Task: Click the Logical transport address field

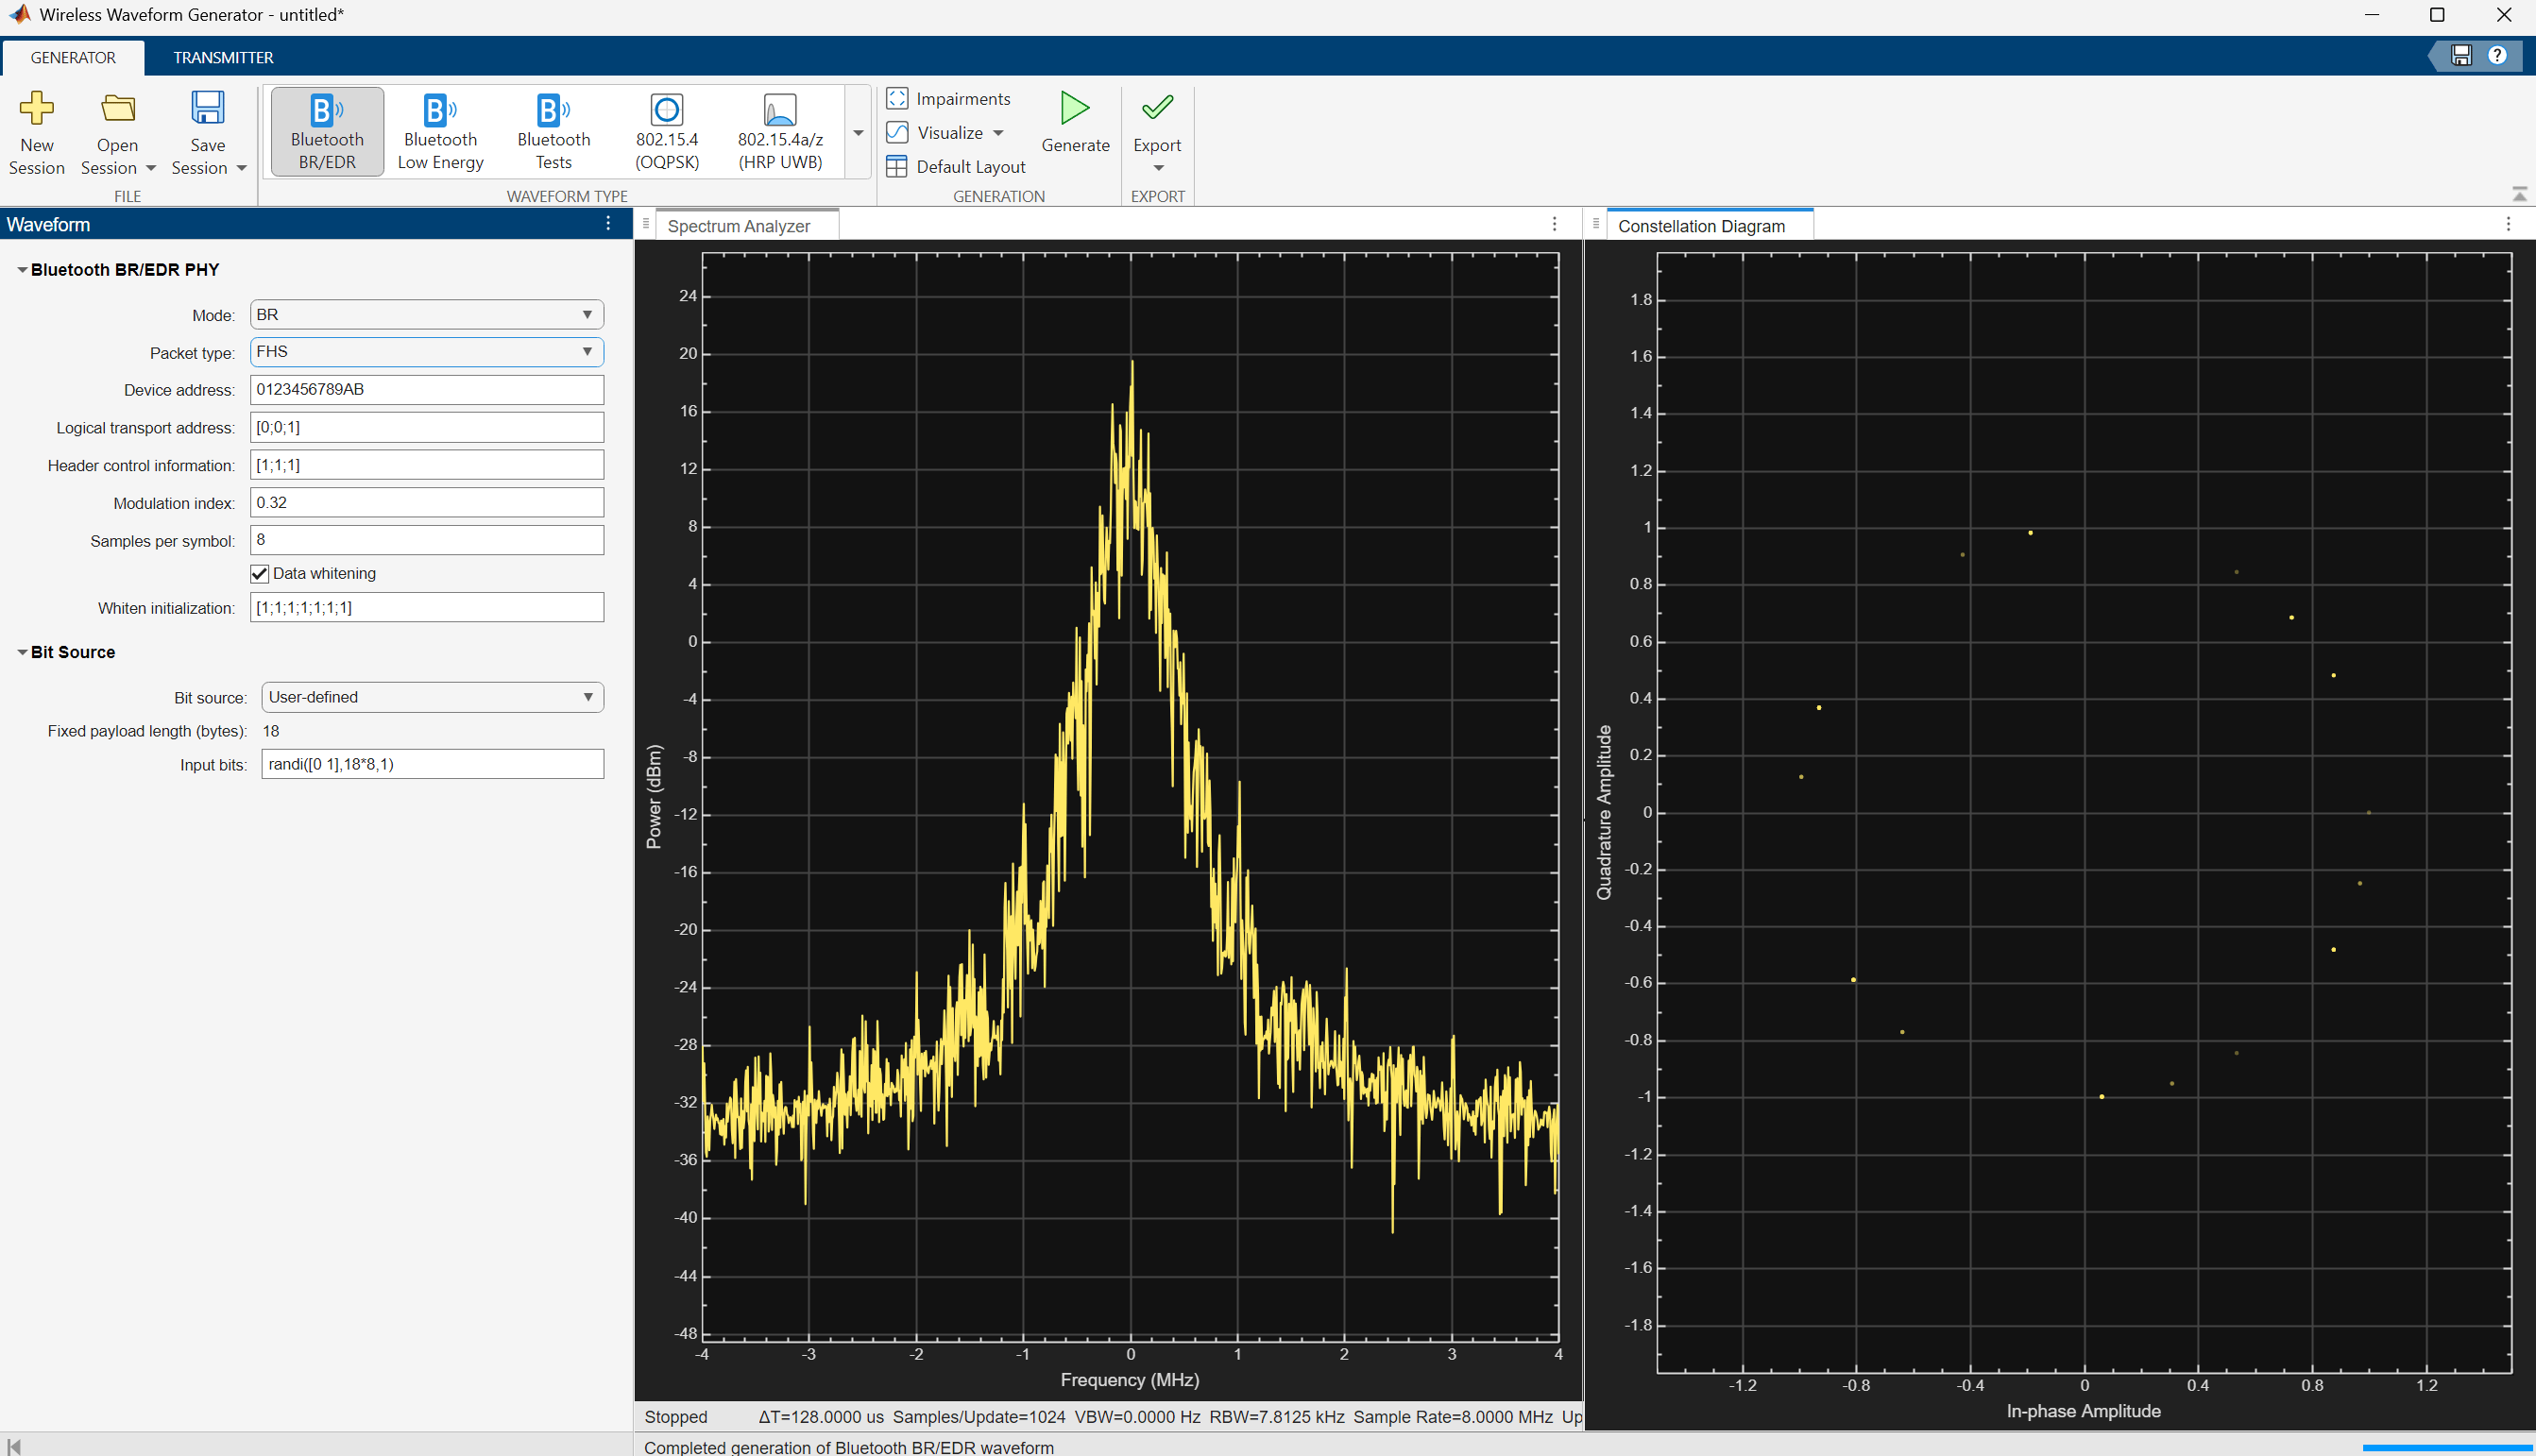Action: pyautogui.click(x=426, y=427)
